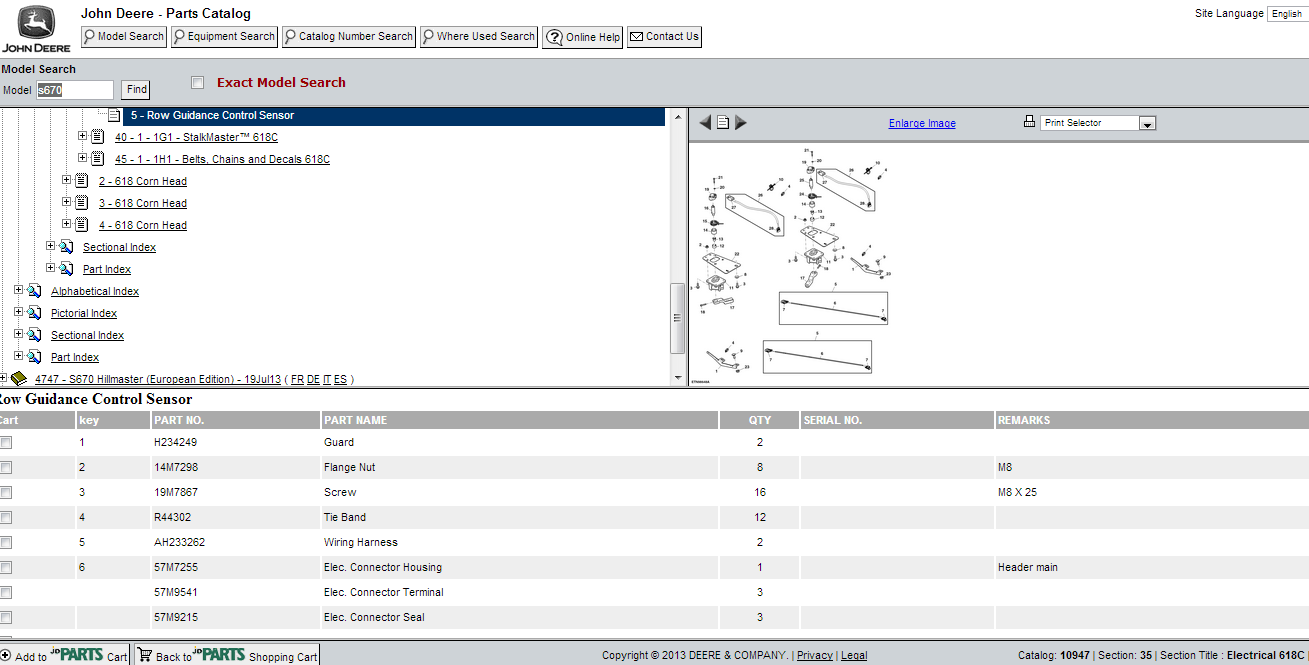Screen dimensions: 1309x665
Task: Open the Contact Us page
Action: (x=665, y=37)
